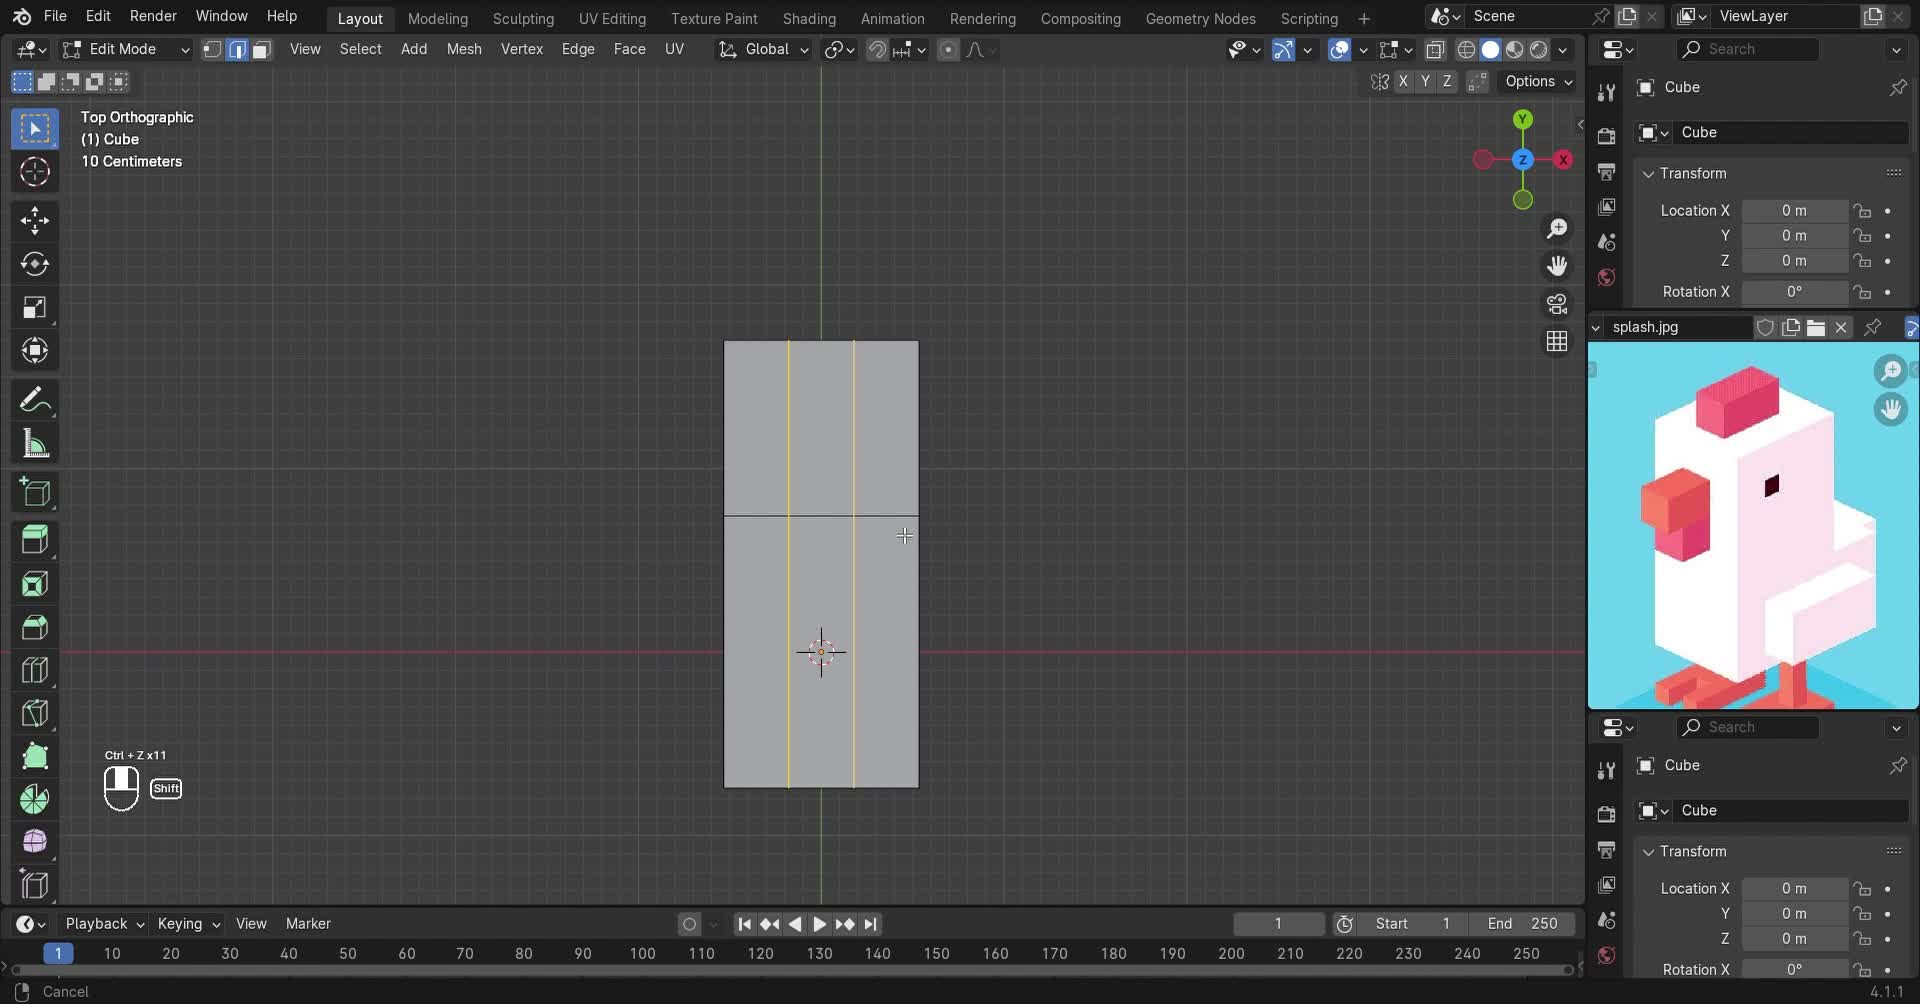Viewport: 1920px width, 1004px height.
Task: Click the splash.jpg chicken image
Action: coord(1751,526)
